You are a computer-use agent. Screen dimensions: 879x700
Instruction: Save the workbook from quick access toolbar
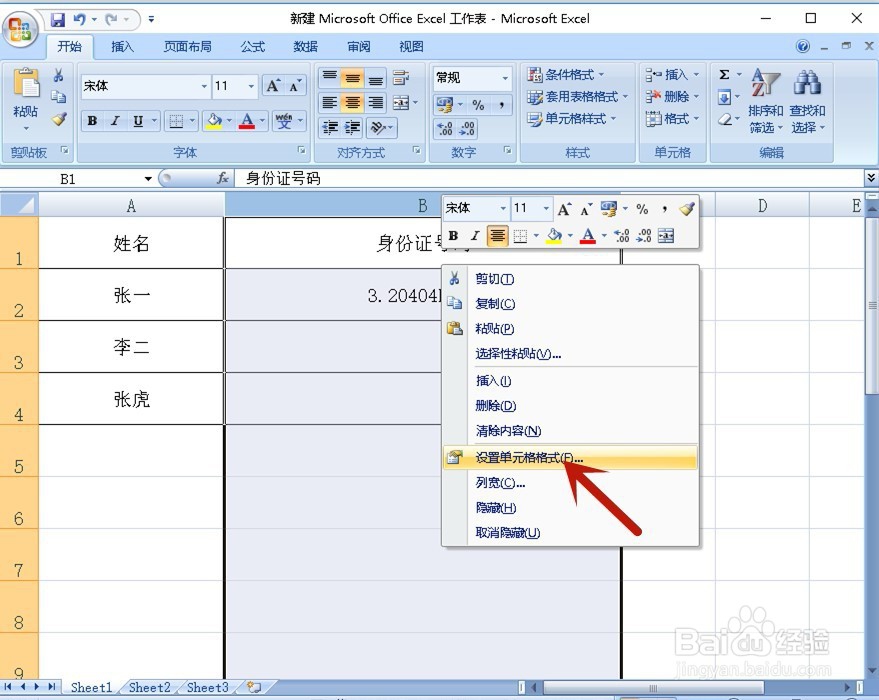58,20
